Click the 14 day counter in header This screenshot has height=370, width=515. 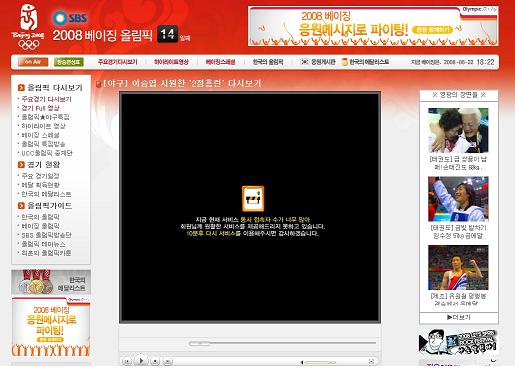click(x=167, y=34)
